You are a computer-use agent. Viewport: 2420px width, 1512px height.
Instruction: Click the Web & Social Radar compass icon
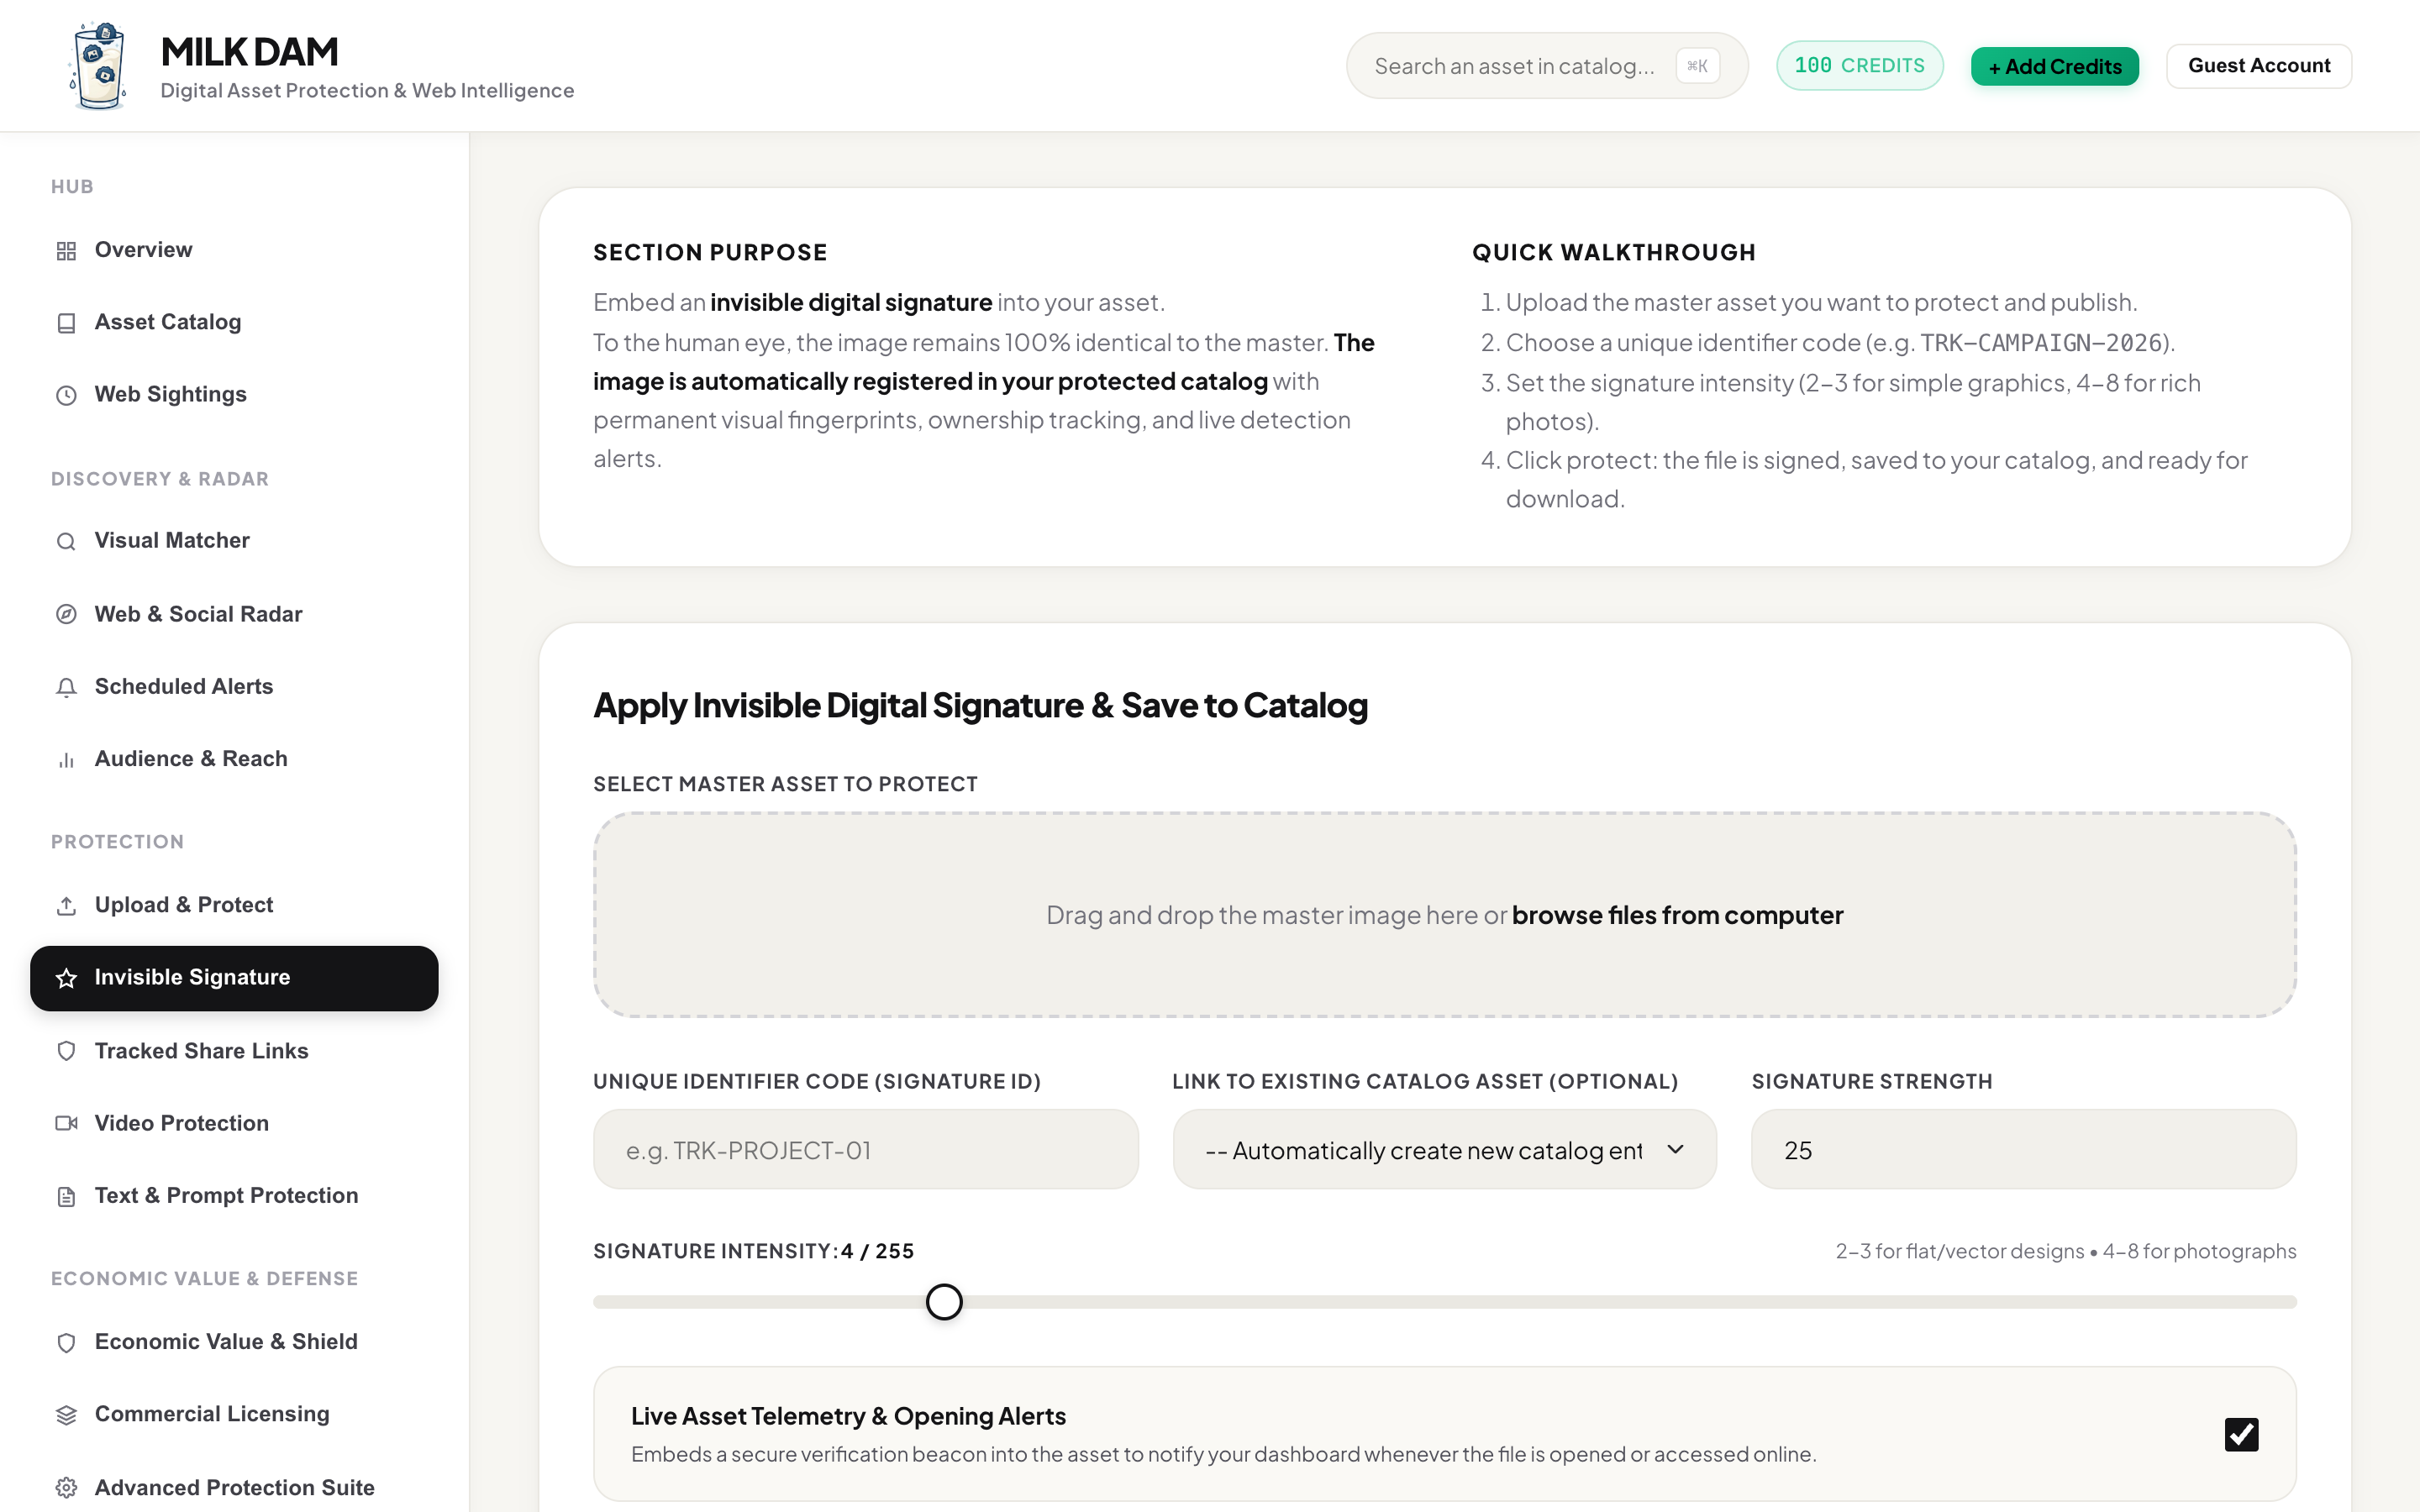tap(66, 614)
